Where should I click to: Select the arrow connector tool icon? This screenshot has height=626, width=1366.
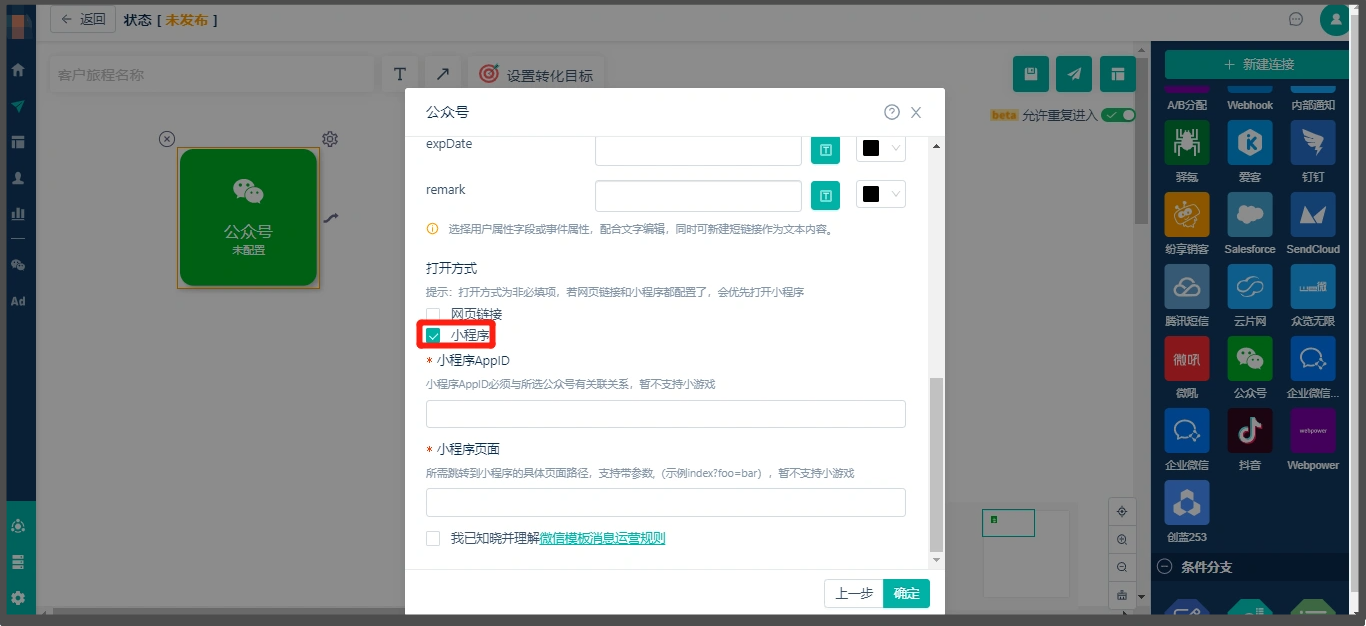click(x=443, y=74)
